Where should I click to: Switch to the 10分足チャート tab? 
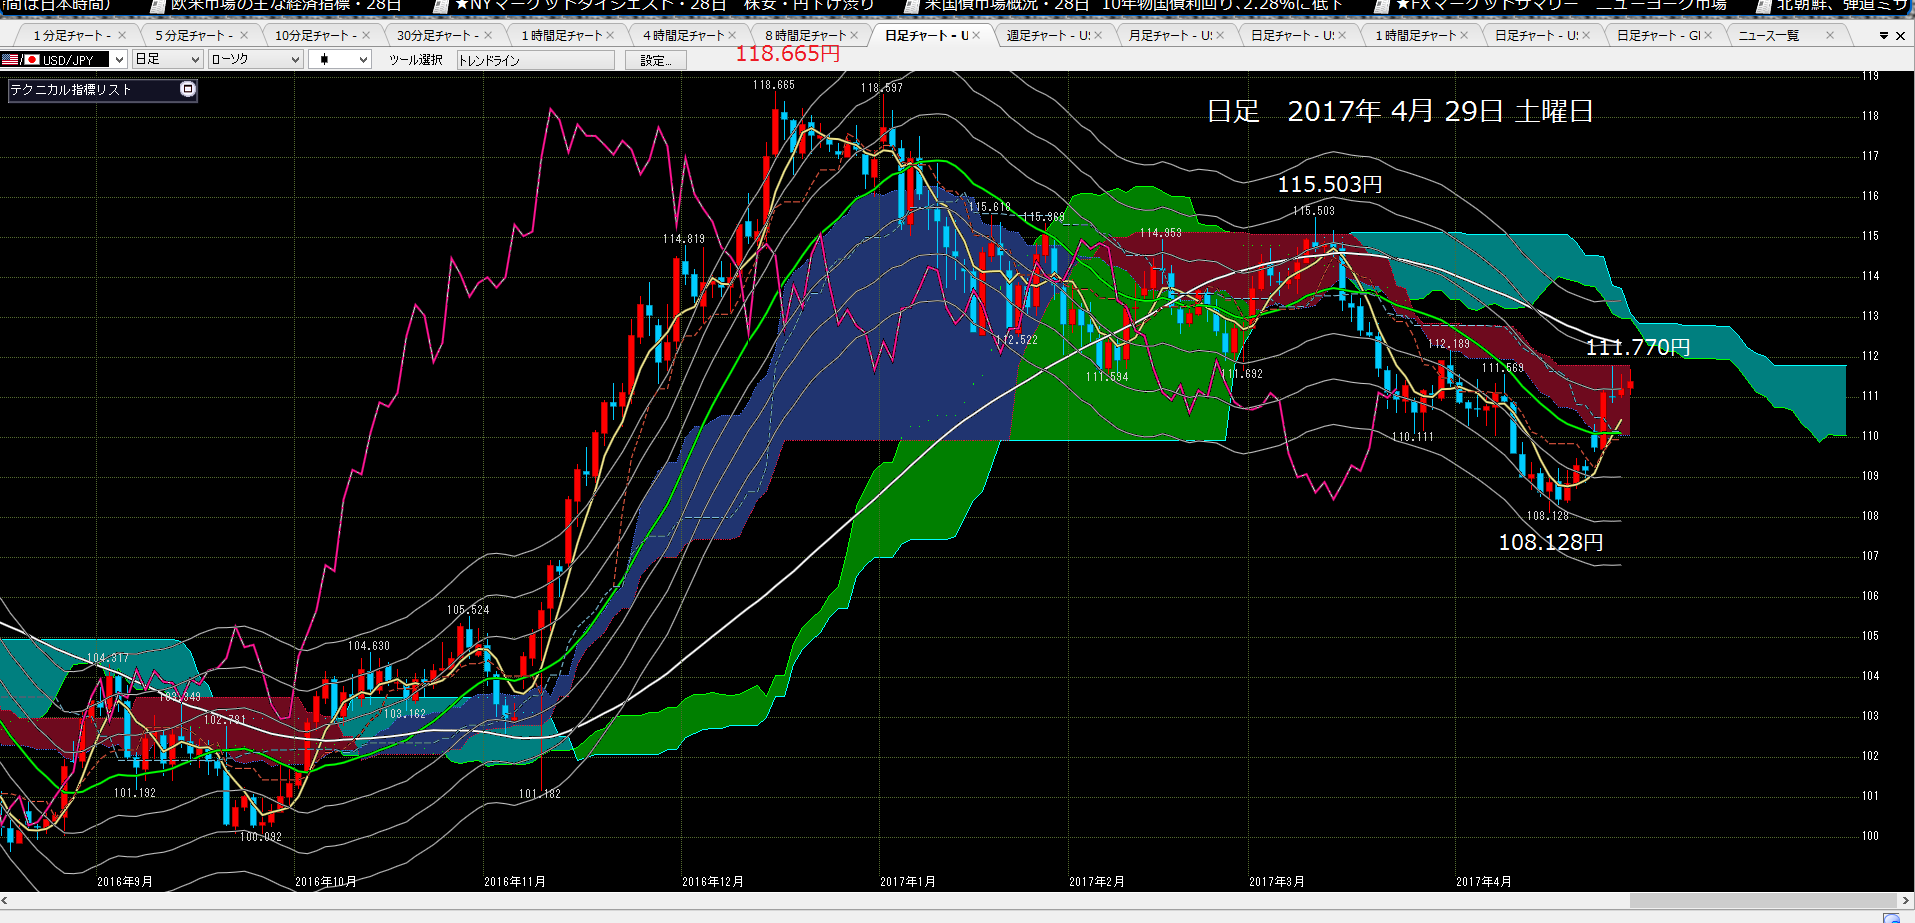tap(316, 36)
